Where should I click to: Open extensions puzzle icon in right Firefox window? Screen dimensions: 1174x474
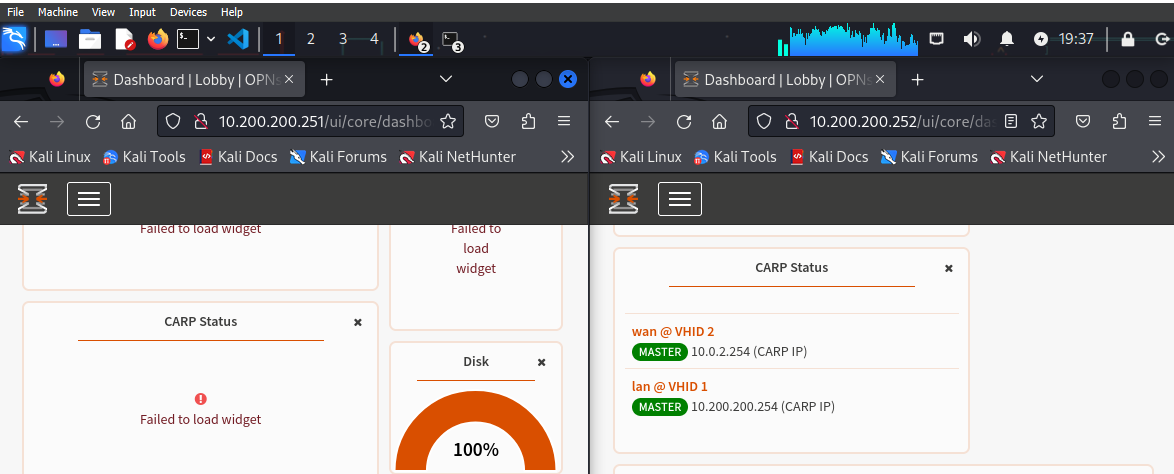click(x=1119, y=121)
